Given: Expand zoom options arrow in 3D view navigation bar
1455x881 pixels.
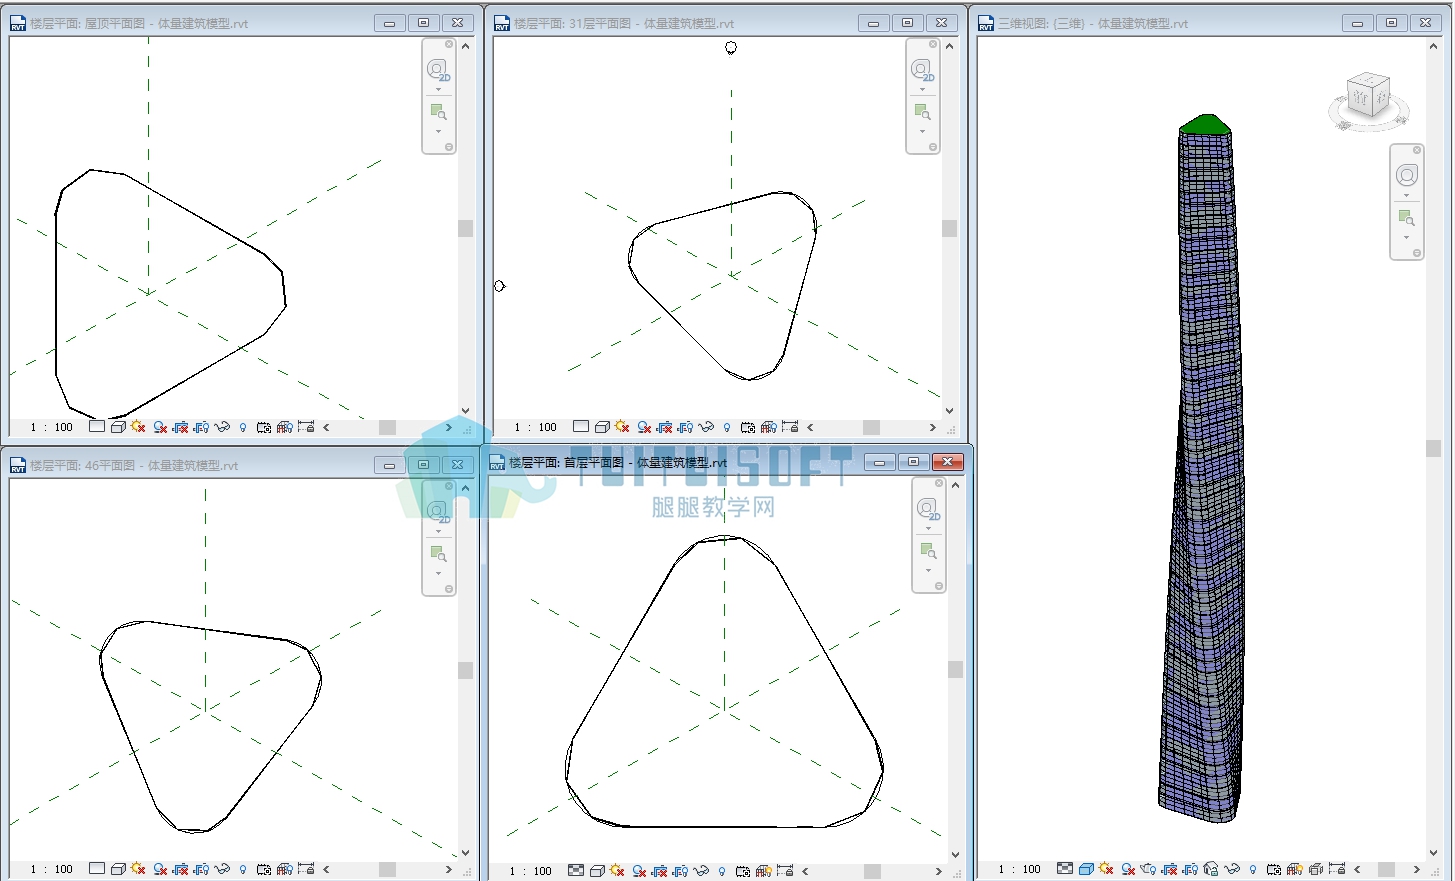Looking at the screenshot, I should tap(1406, 238).
